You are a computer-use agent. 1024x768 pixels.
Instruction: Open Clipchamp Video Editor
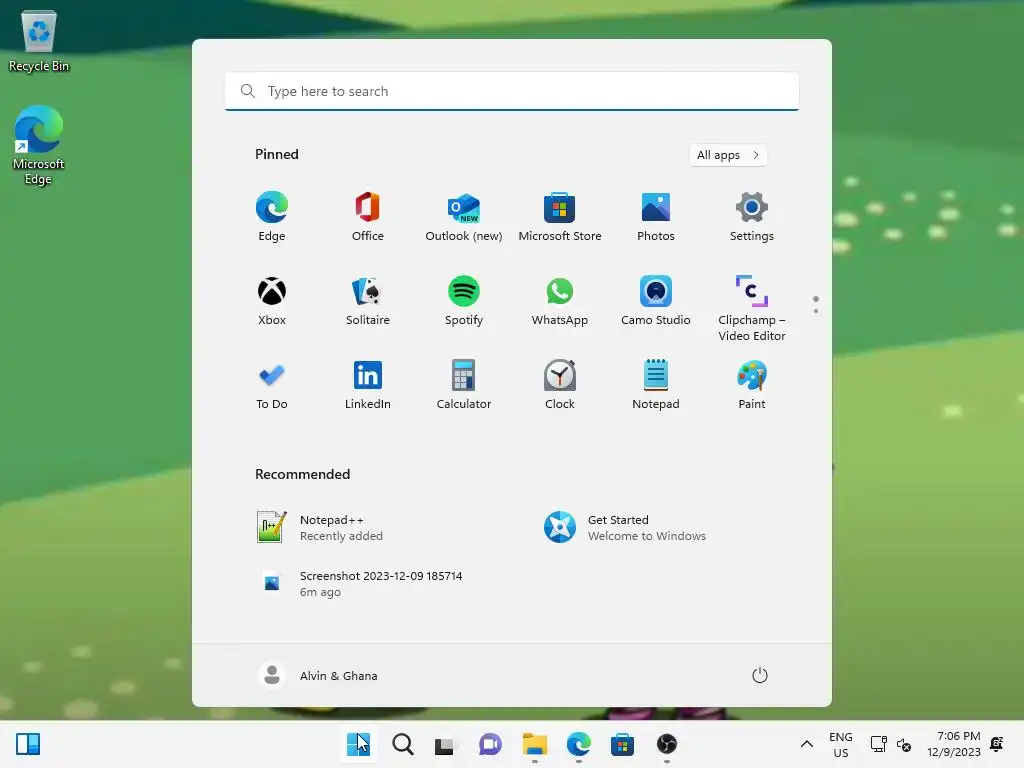tap(752, 308)
